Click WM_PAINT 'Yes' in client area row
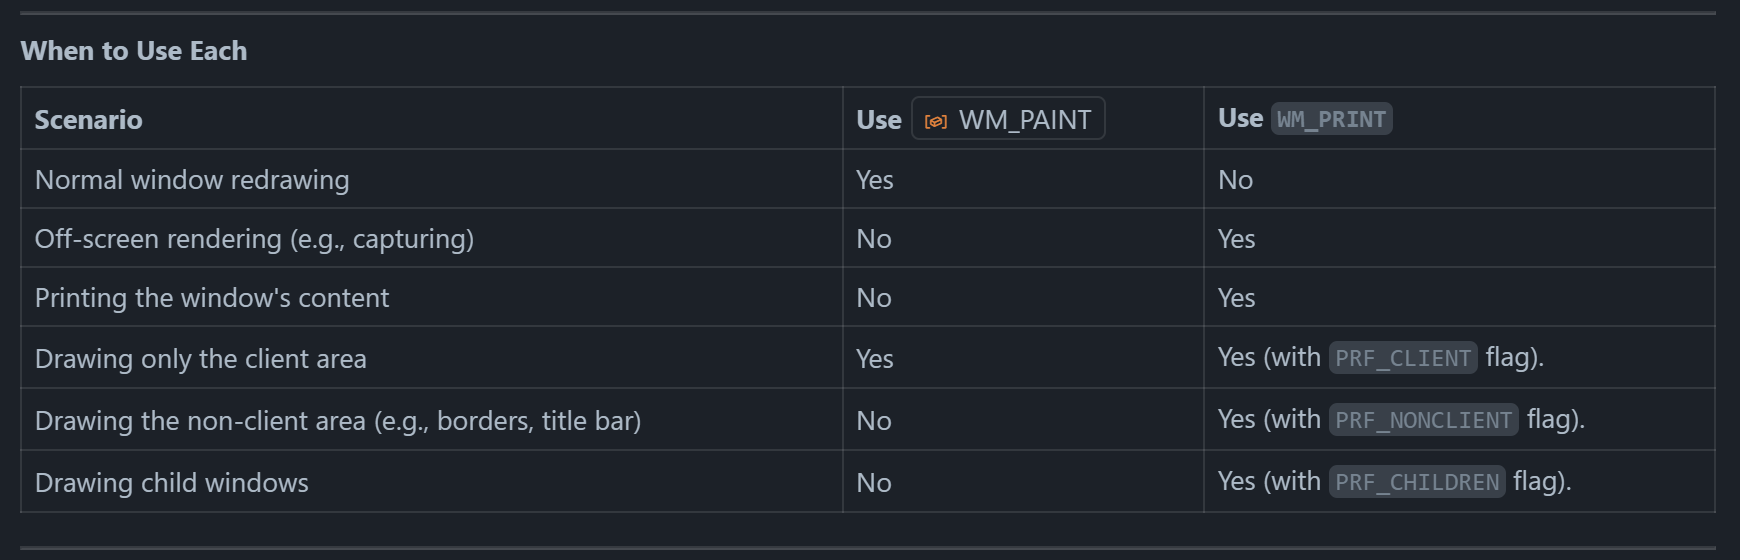 point(875,359)
